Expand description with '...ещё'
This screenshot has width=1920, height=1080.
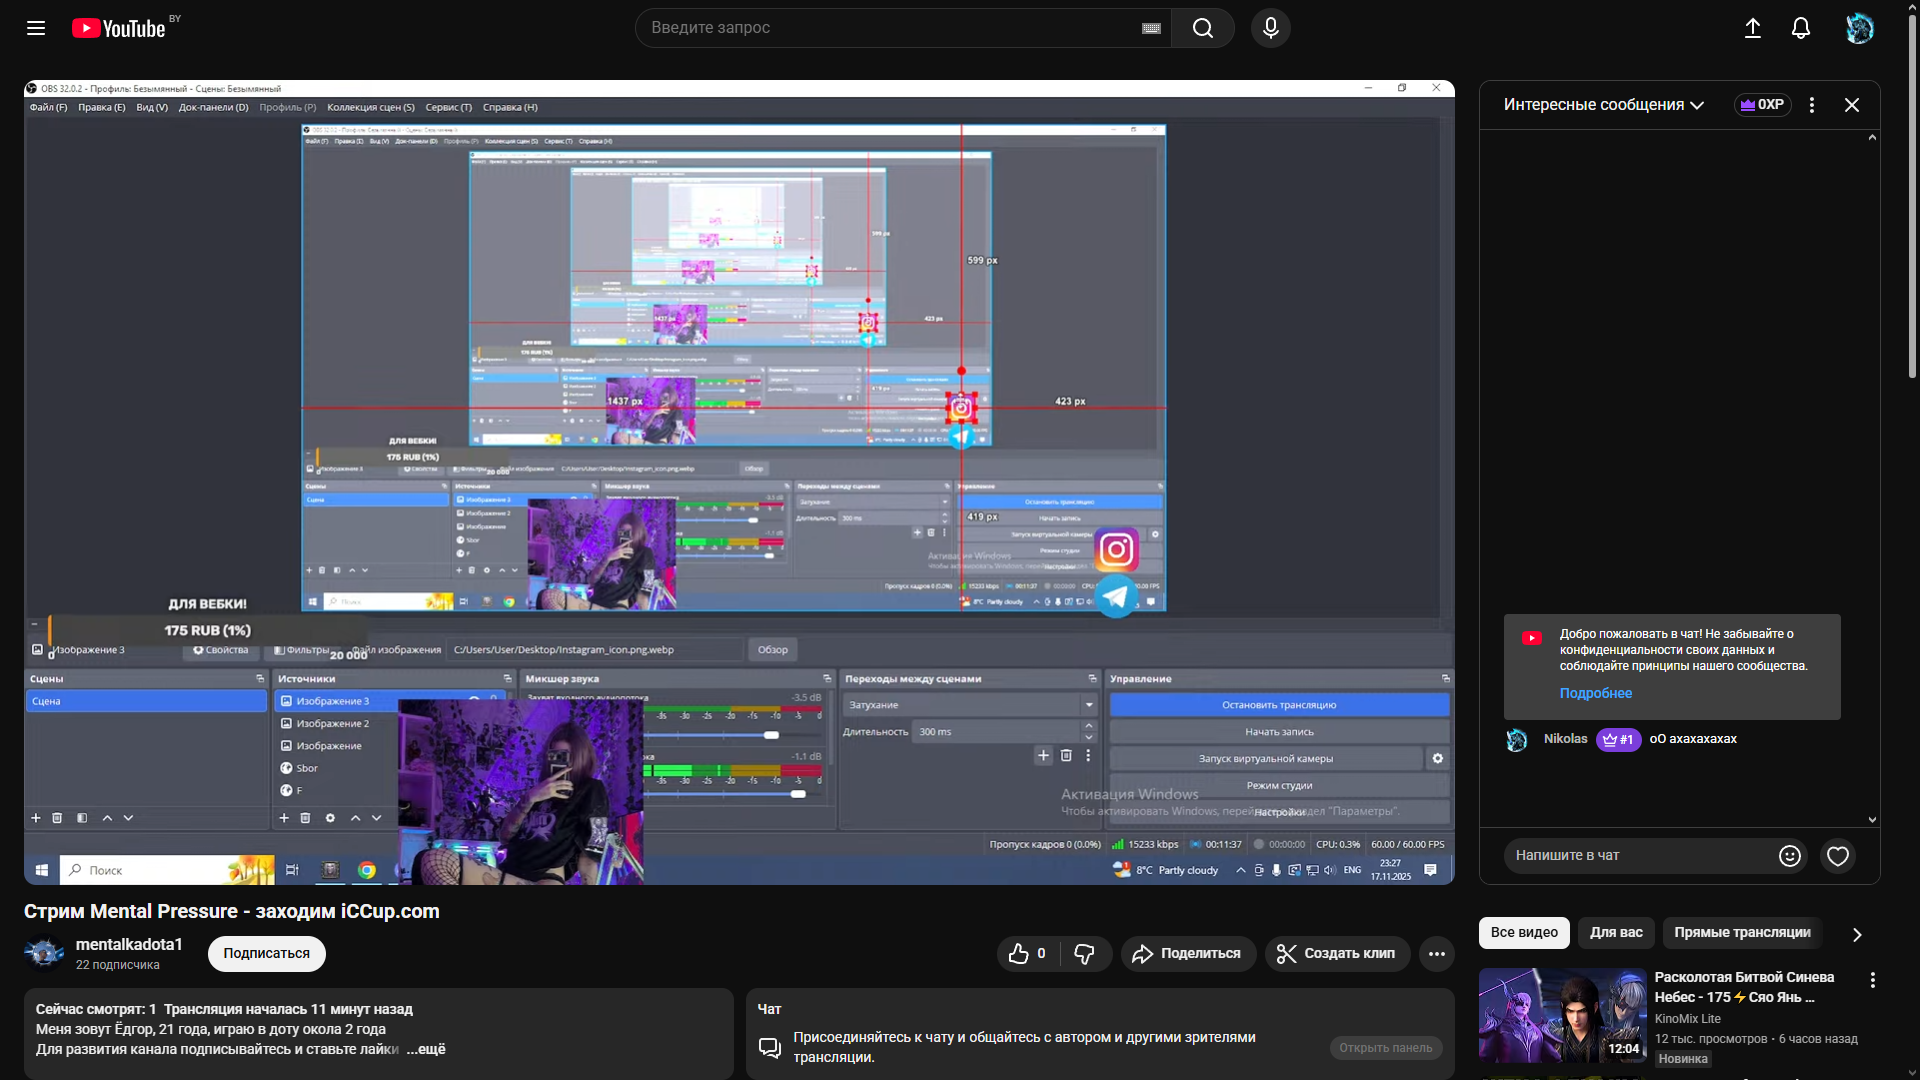point(426,1049)
